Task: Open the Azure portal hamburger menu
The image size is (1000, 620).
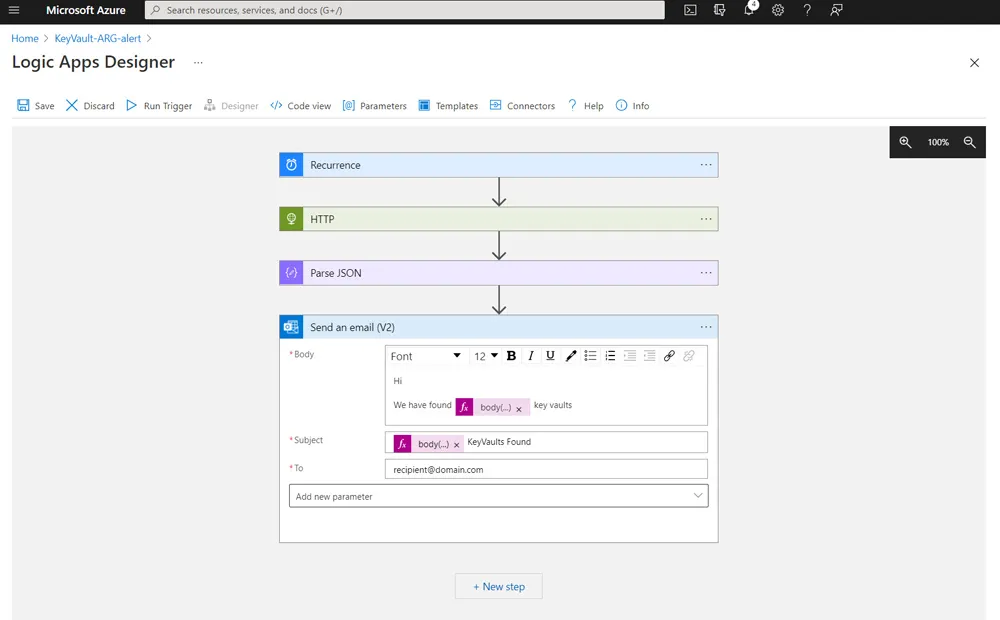Action: click(x=14, y=10)
